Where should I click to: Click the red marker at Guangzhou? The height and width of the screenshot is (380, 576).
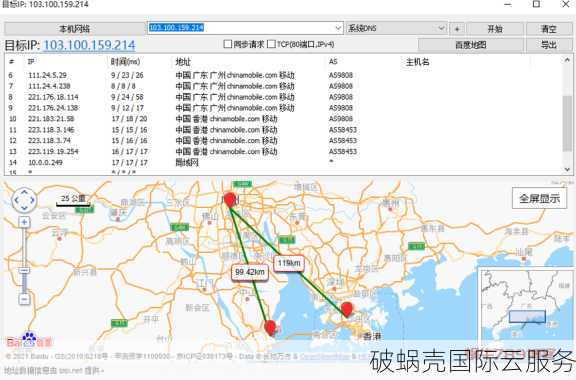(230, 200)
